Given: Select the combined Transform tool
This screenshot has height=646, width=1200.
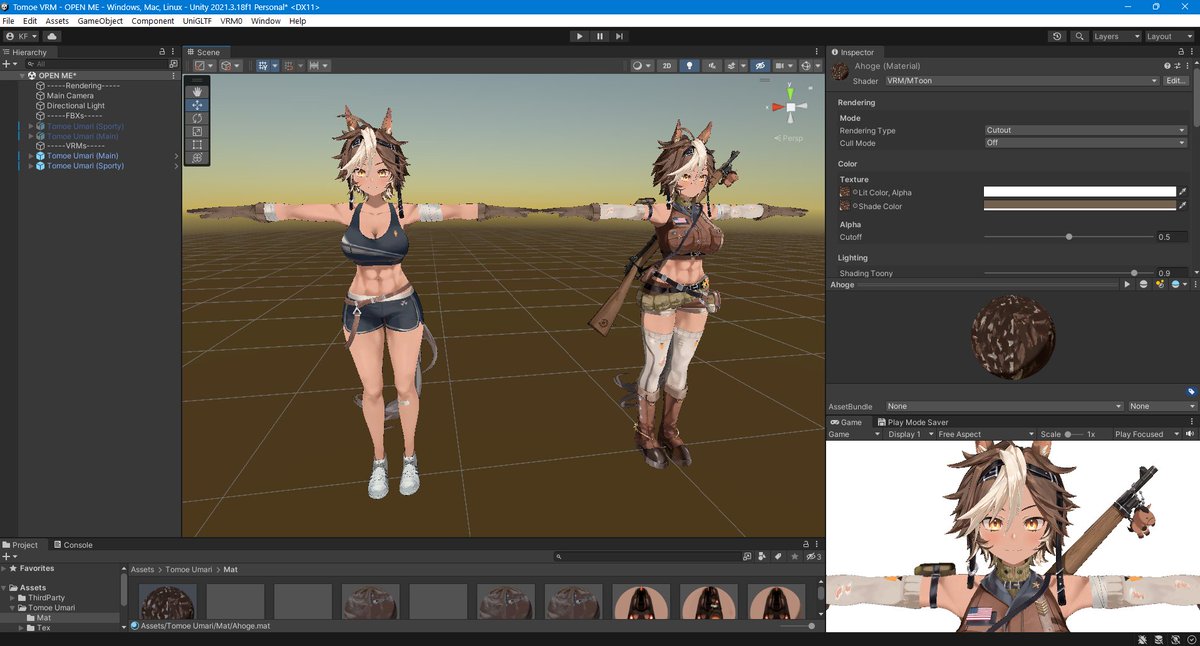Looking at the screenshot, I should pos(197,157).
